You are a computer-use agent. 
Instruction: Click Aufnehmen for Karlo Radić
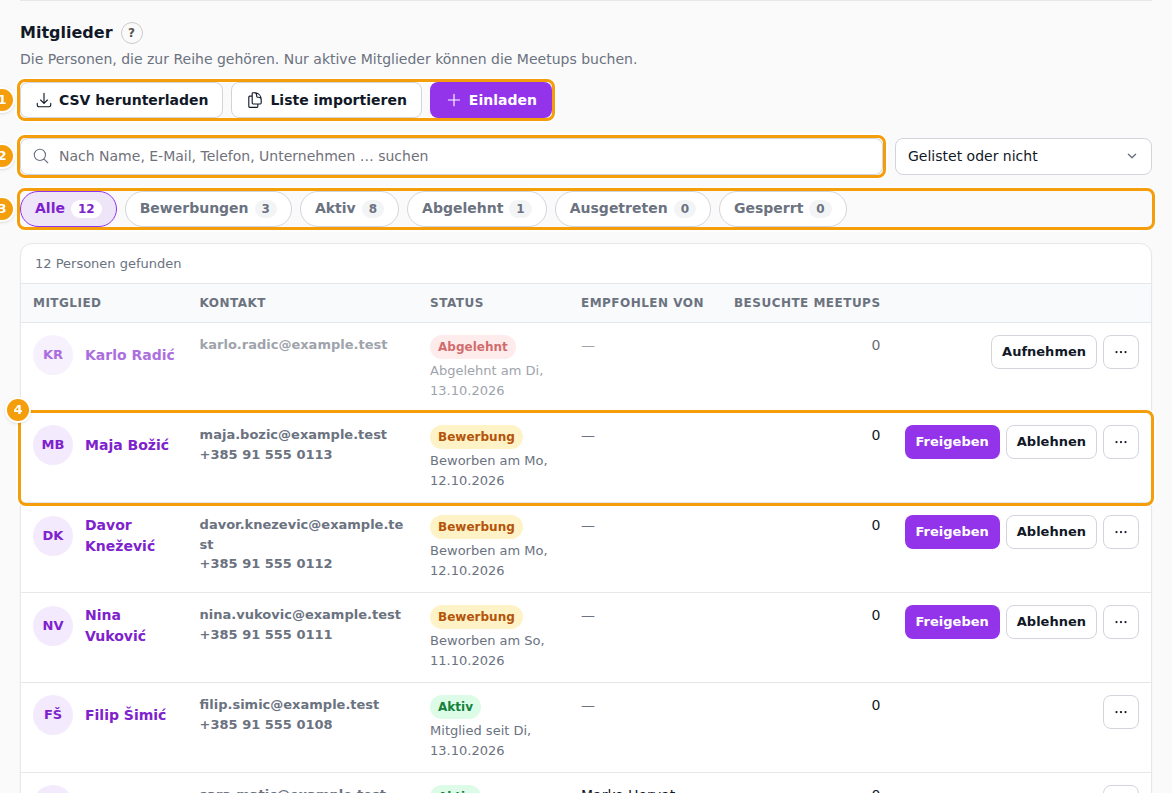click(1043, 352)
